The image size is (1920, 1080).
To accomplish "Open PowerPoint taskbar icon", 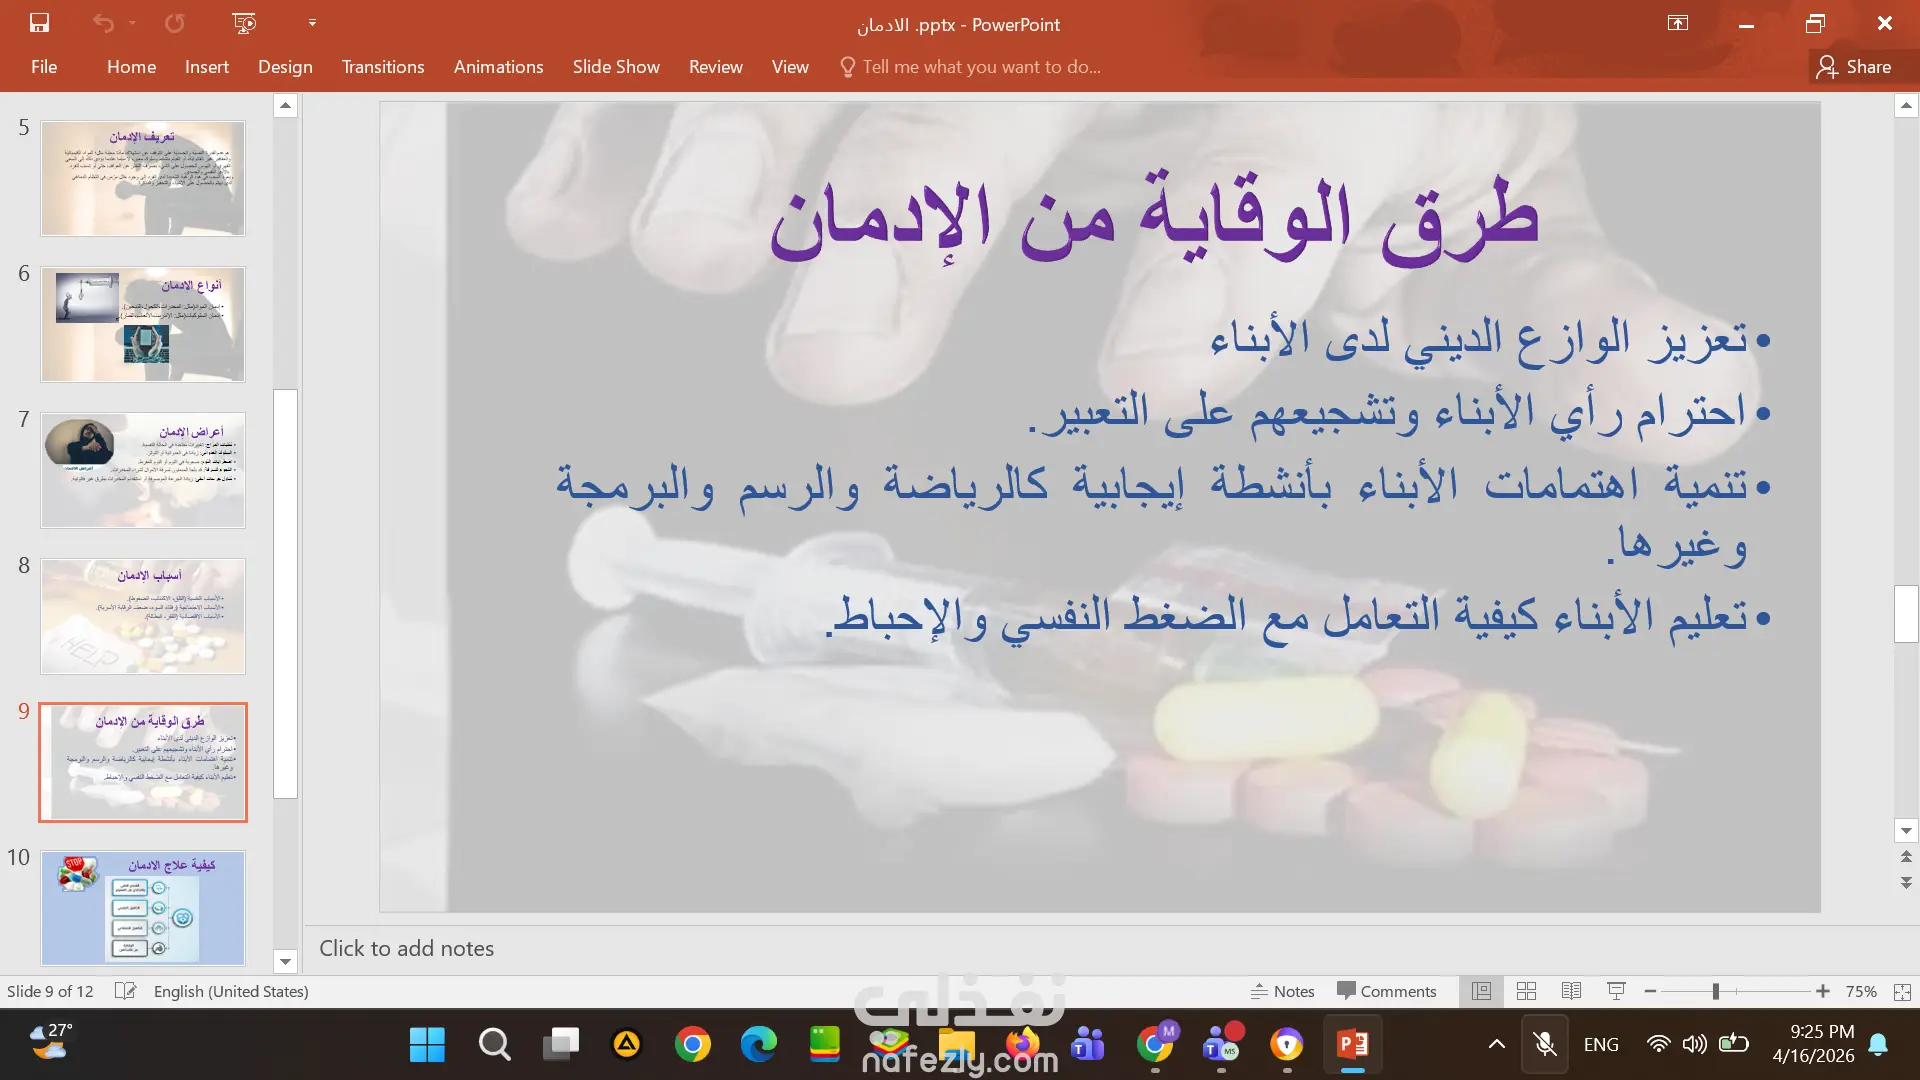I will click(x=1353, y=1045).
